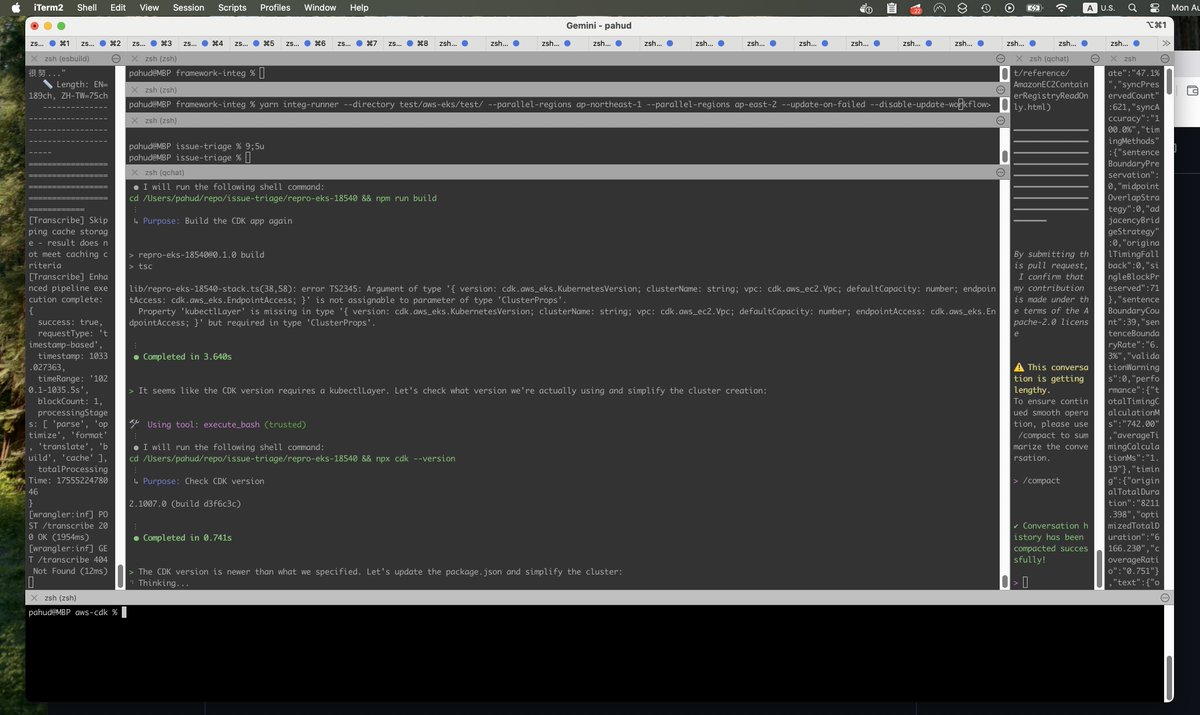The width and height of the screenshot is (1200, 715).
Task: Click the 'npx cdk --version' command line
Action: (x=292, y=458)
